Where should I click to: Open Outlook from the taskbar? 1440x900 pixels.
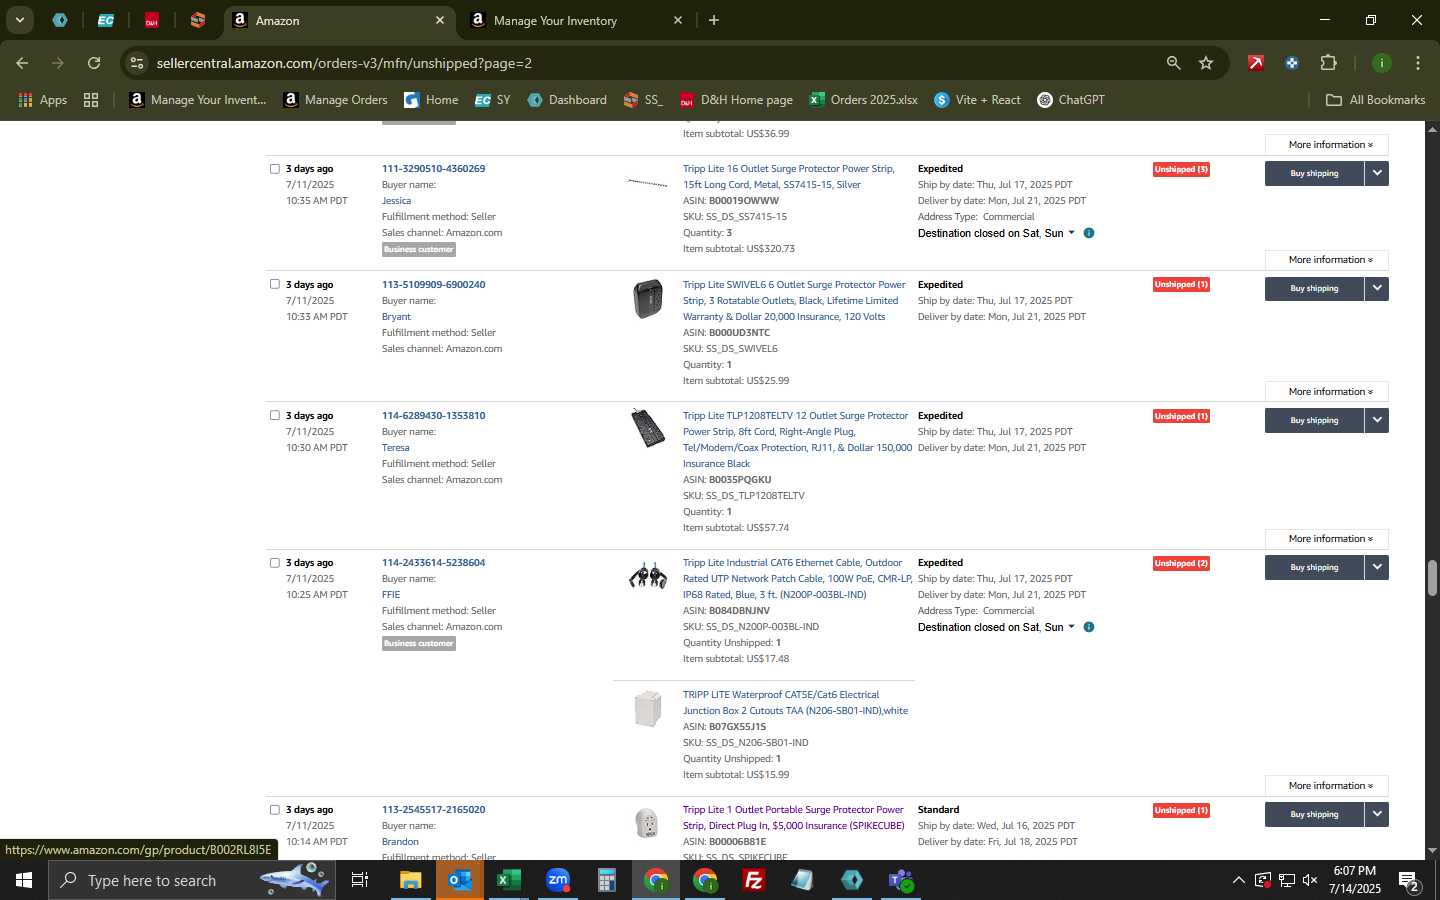click(459, 880)
